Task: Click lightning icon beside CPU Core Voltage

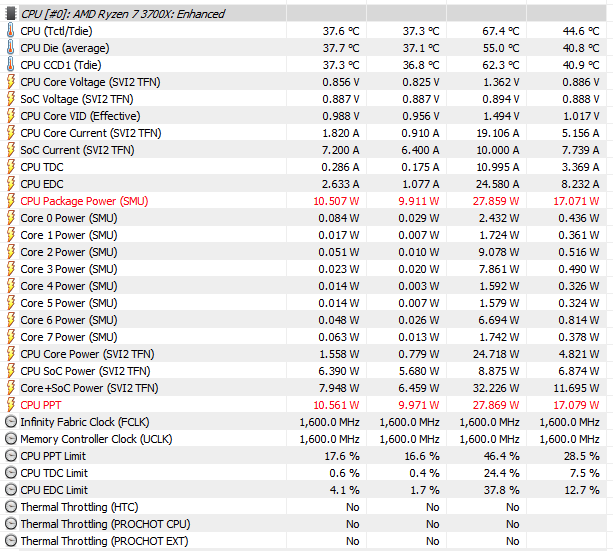Action: 11,82
